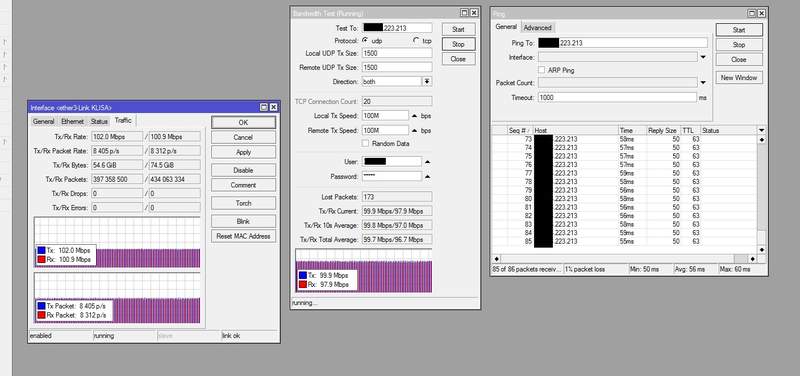This screenshot has height=376, width=800.
Task: Close Ping window via X icon
Action: (762, 14)
